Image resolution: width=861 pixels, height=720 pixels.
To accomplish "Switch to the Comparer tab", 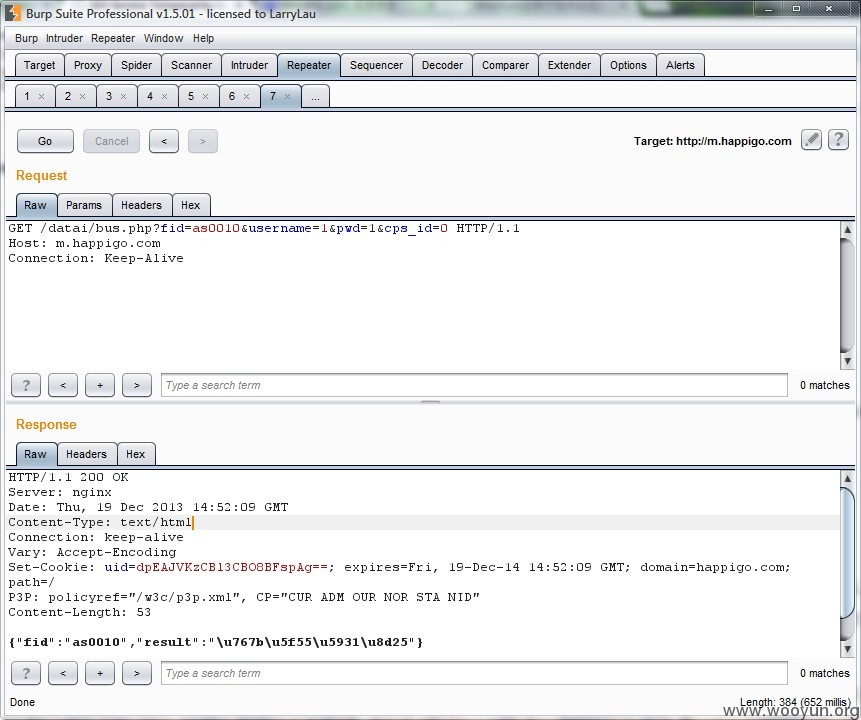I will pyautogui.click(x=505, y=65).
